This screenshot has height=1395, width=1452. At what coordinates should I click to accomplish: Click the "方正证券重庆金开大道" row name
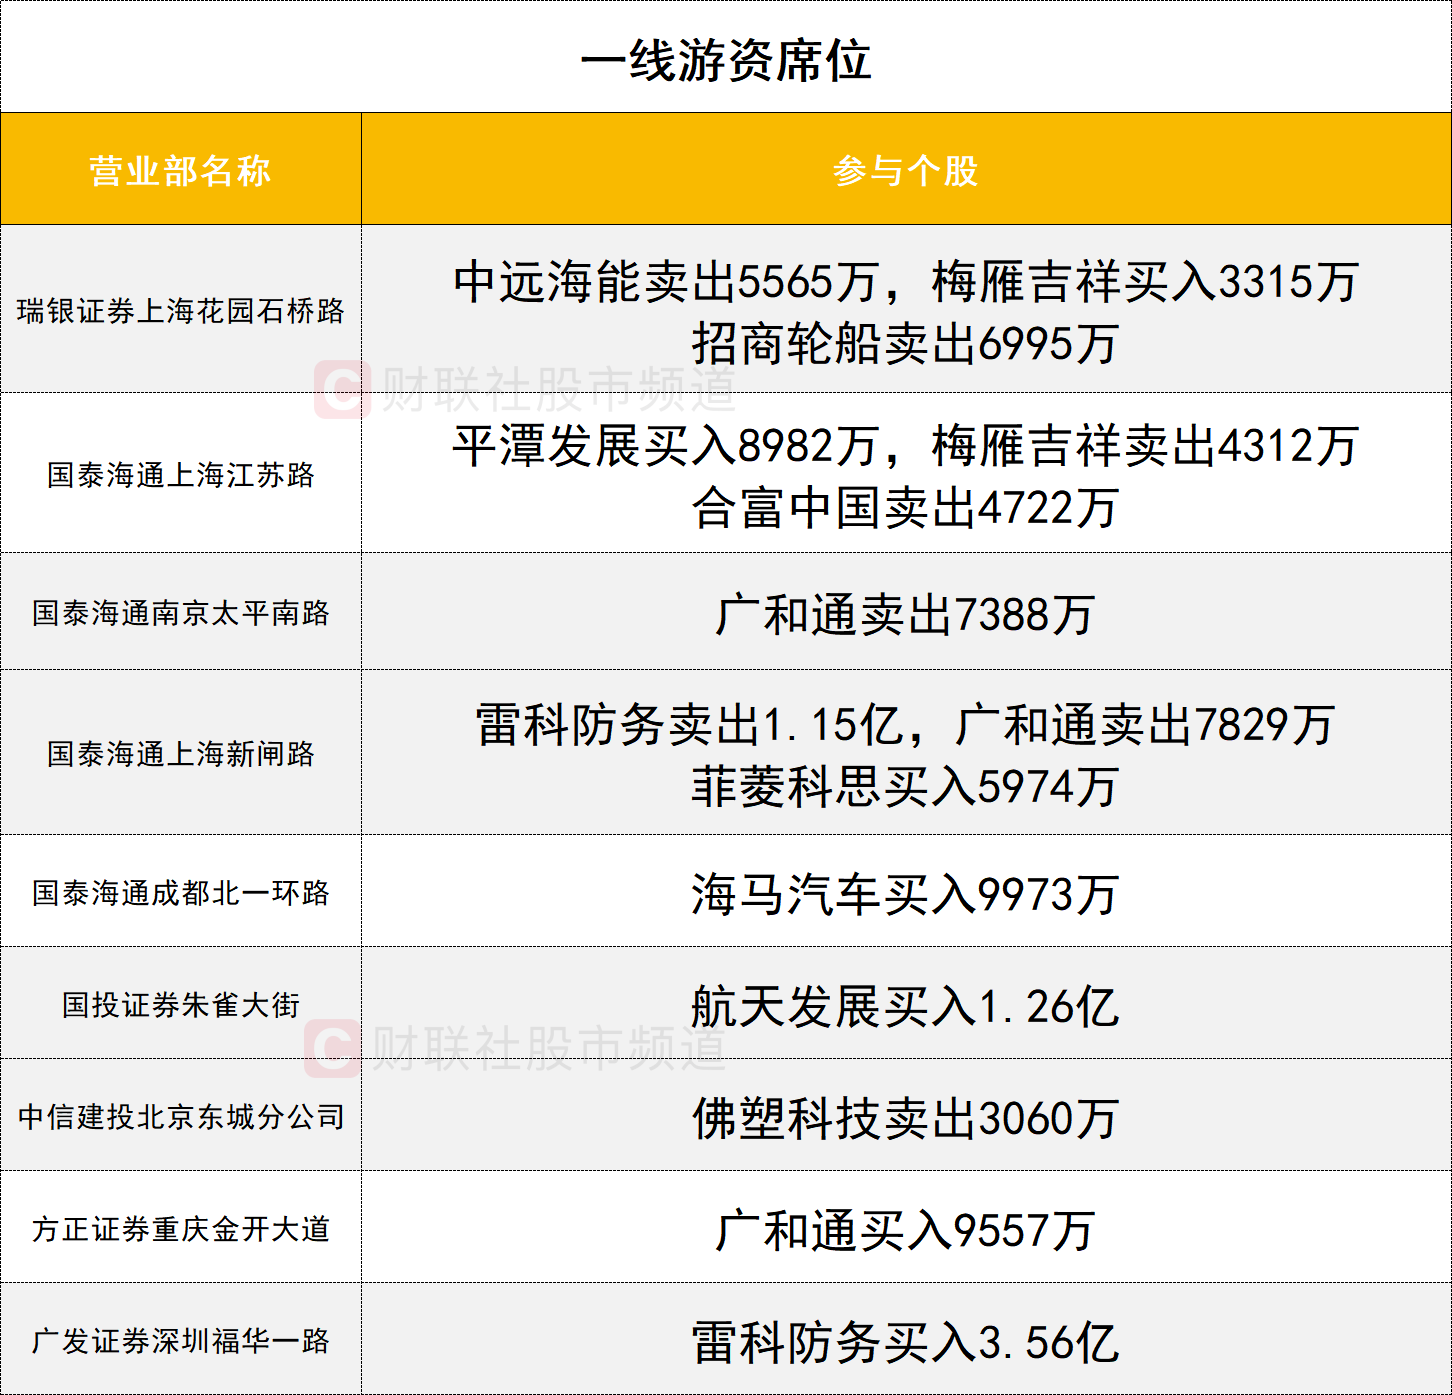[x=180, y=1228]
